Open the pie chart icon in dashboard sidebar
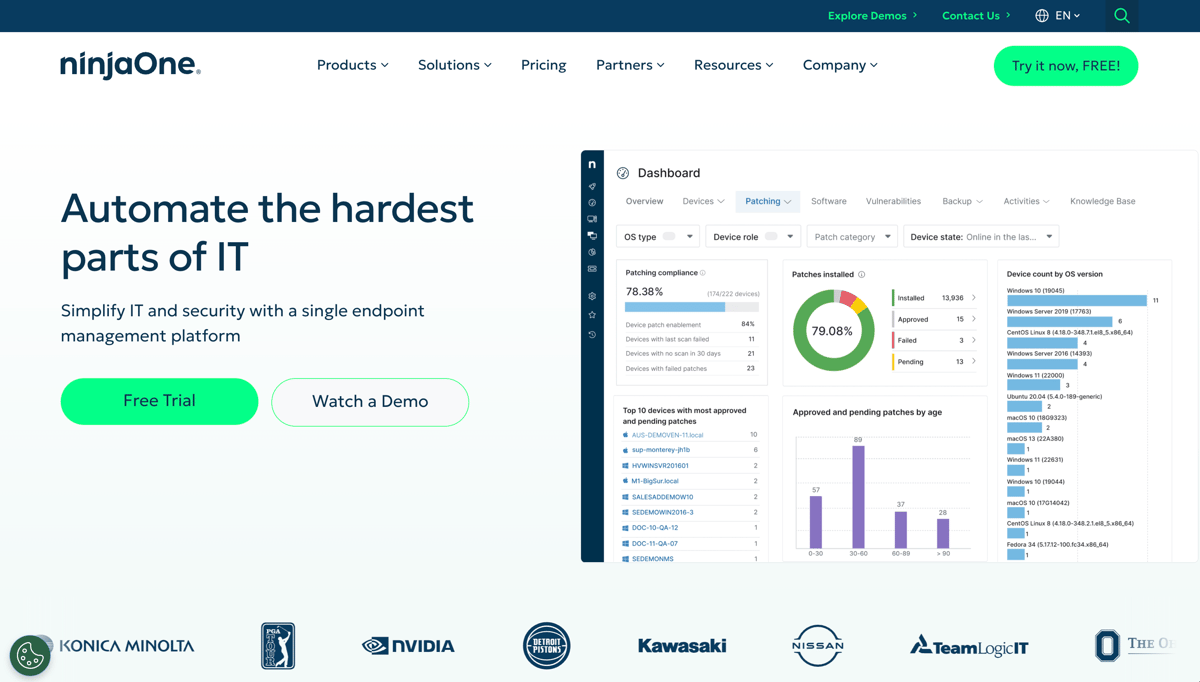1200x682 pixels. [592, 252]
